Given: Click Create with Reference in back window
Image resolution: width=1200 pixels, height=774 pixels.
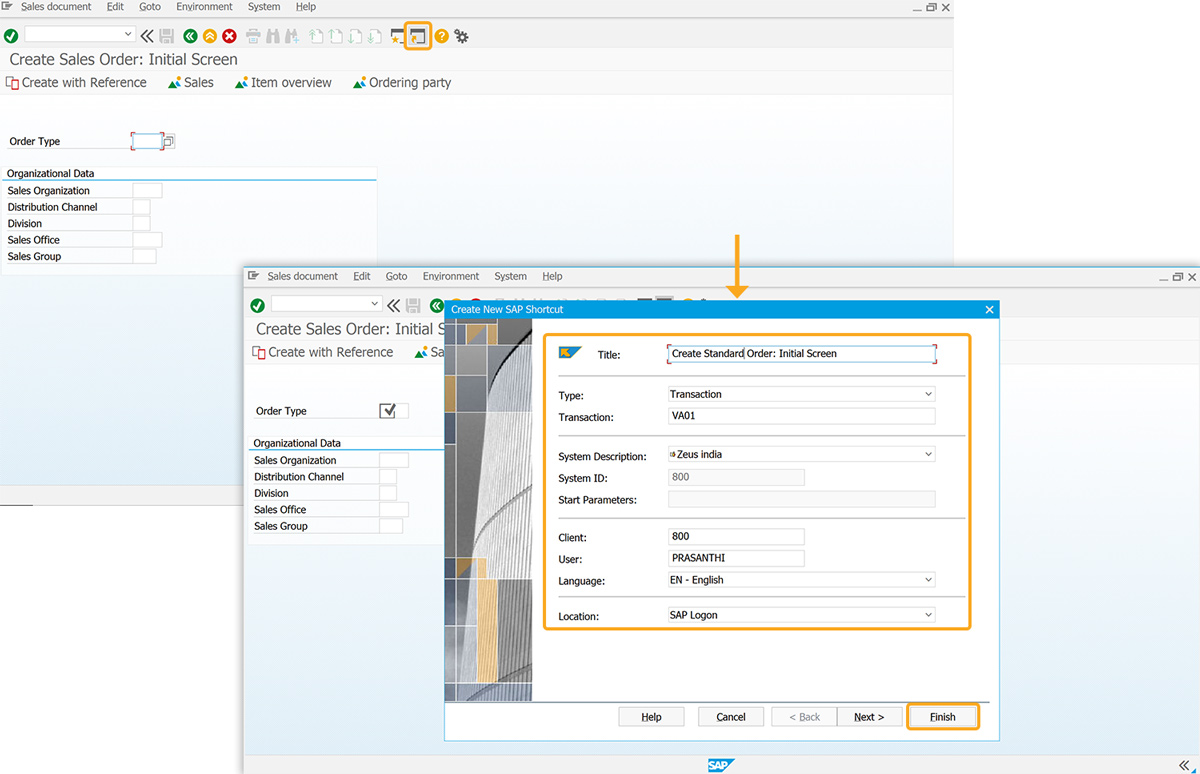Looking at the screenshot, I should [x=77, y=83].
